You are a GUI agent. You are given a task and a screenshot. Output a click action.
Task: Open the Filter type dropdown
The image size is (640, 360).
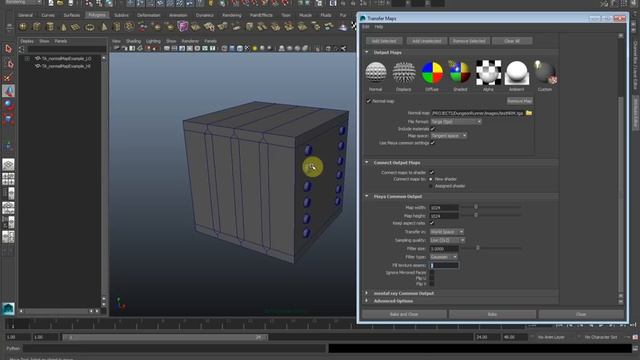[444, 257]
